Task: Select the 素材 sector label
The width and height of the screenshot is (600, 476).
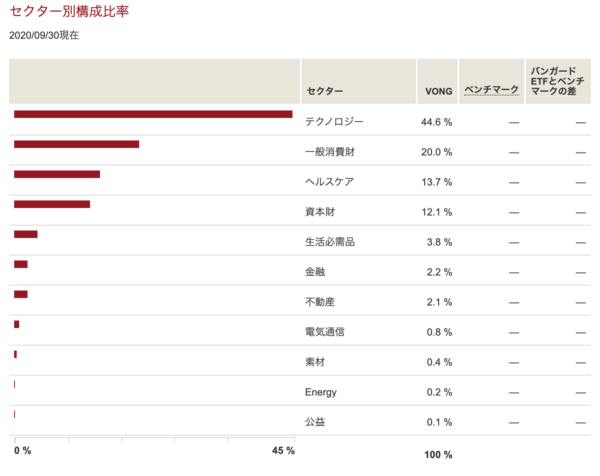Action: point(315,362)
